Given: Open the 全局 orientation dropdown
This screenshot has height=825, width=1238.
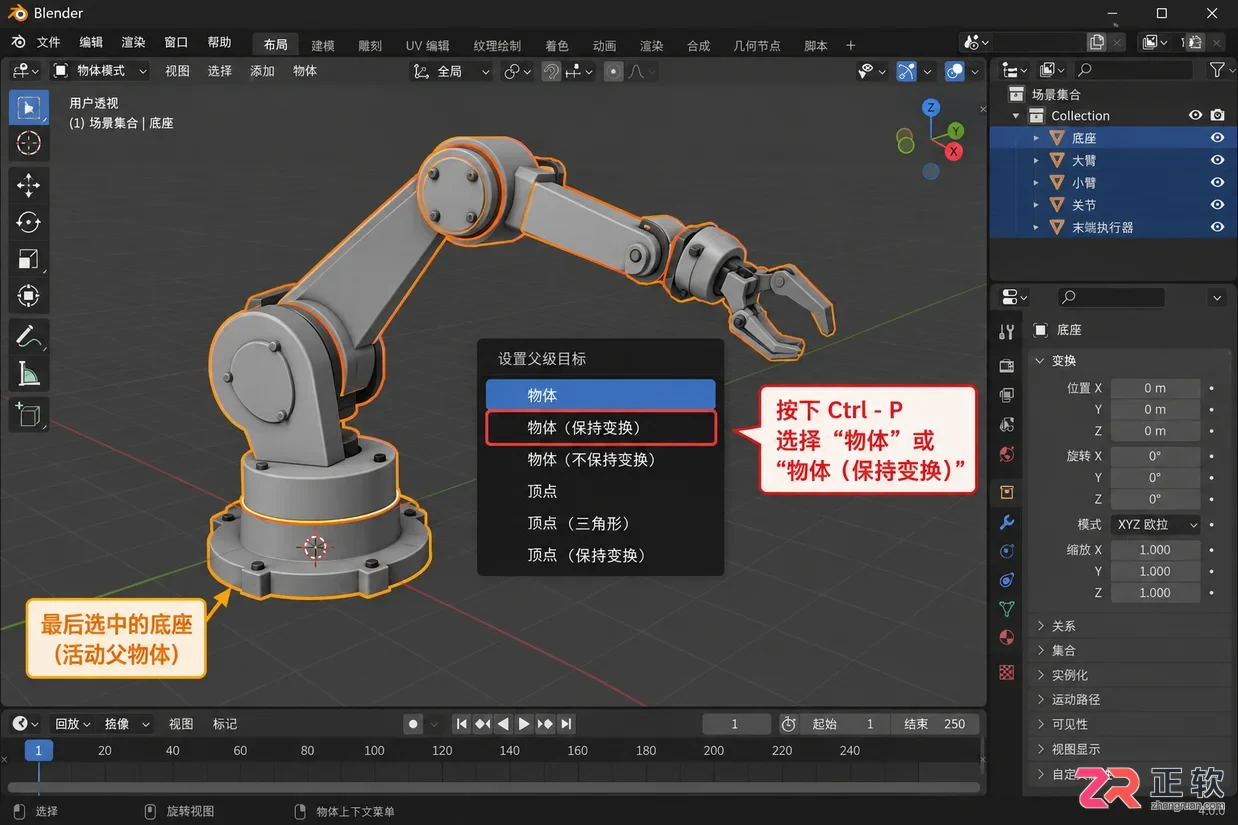Looking at the screenshot, I should pos(453,71).
